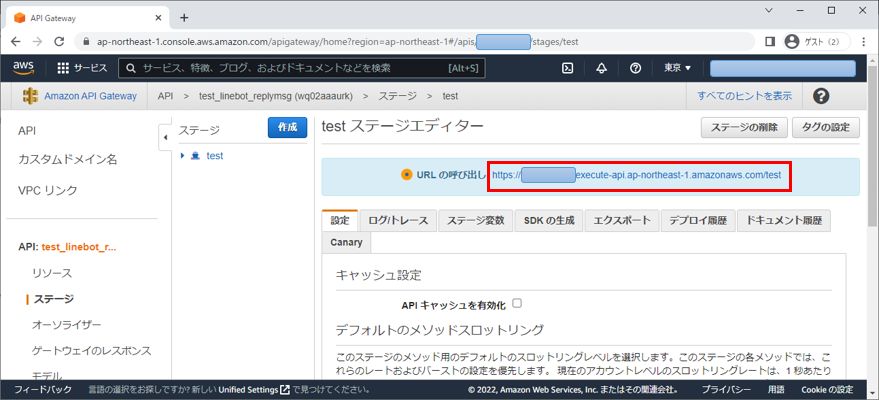The height and width of the screenshot is (400, 879).
Task: Toggle the browser side panel icon
Action: 770,41
